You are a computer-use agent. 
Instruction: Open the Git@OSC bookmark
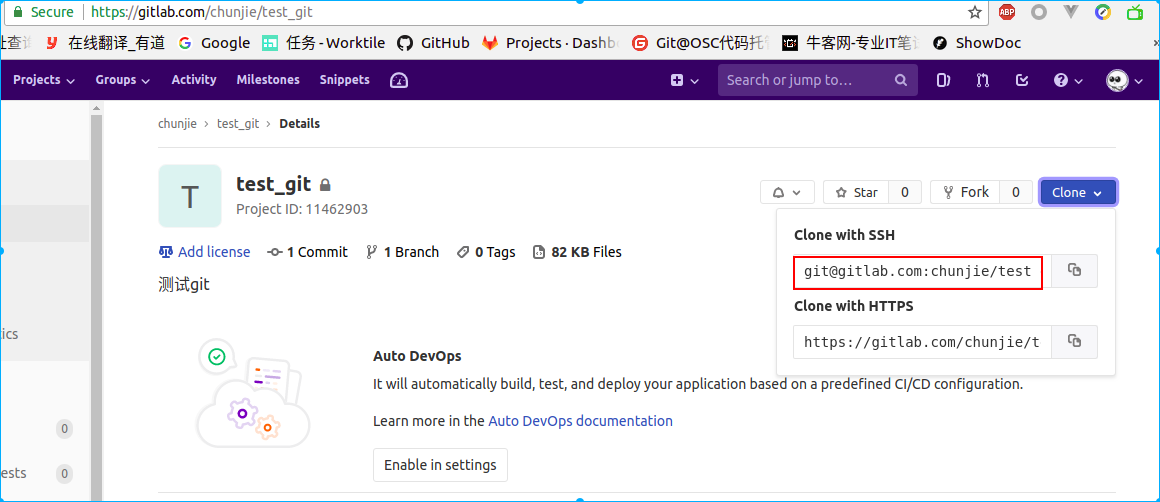[x=701, y=43]
